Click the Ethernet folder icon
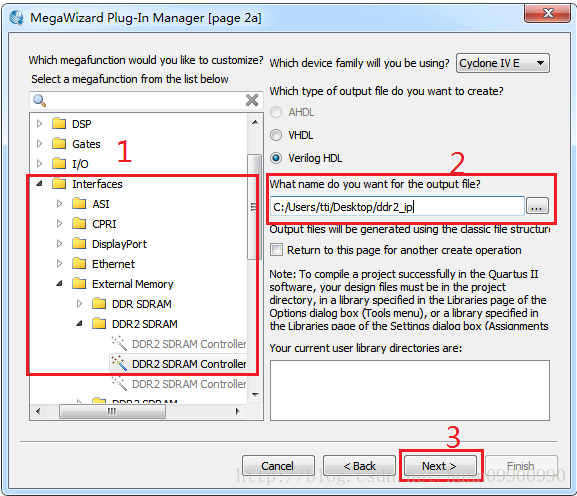This screenshot has width=577, height=496. coord(79,263)
